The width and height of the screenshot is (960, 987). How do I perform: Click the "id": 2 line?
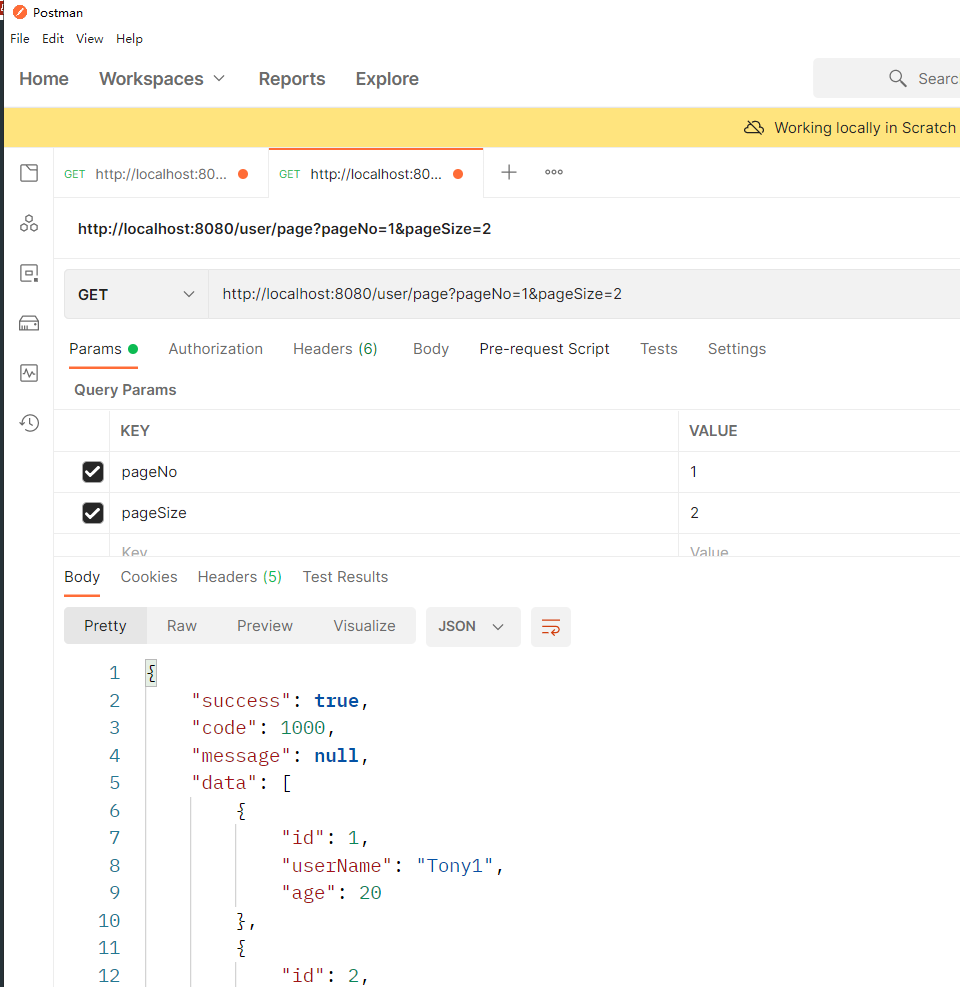coord(324,976)
